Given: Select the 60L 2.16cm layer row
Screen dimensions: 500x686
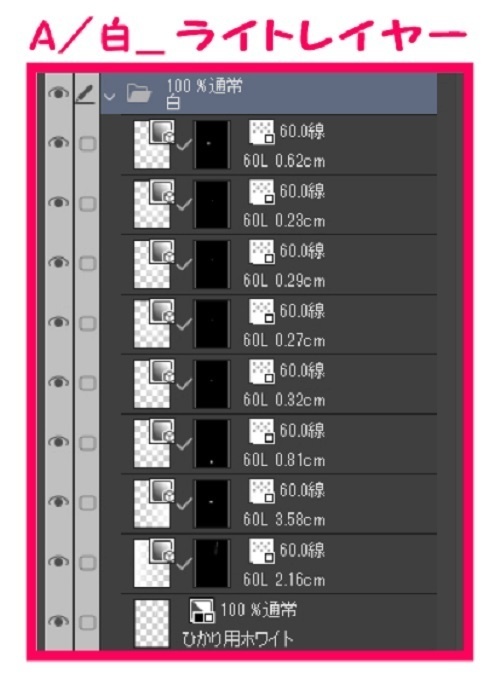Looking at the screenshot, I should click(279, 564).
